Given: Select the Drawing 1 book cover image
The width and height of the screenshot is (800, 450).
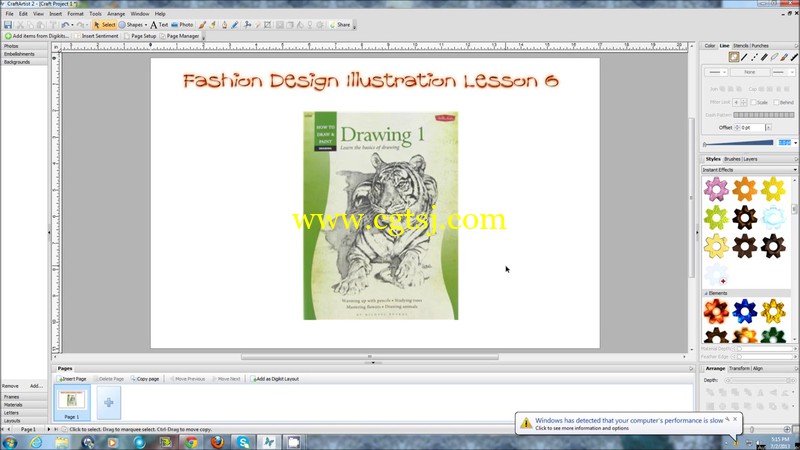Looking at the screenshot, I should pos(381,216).
